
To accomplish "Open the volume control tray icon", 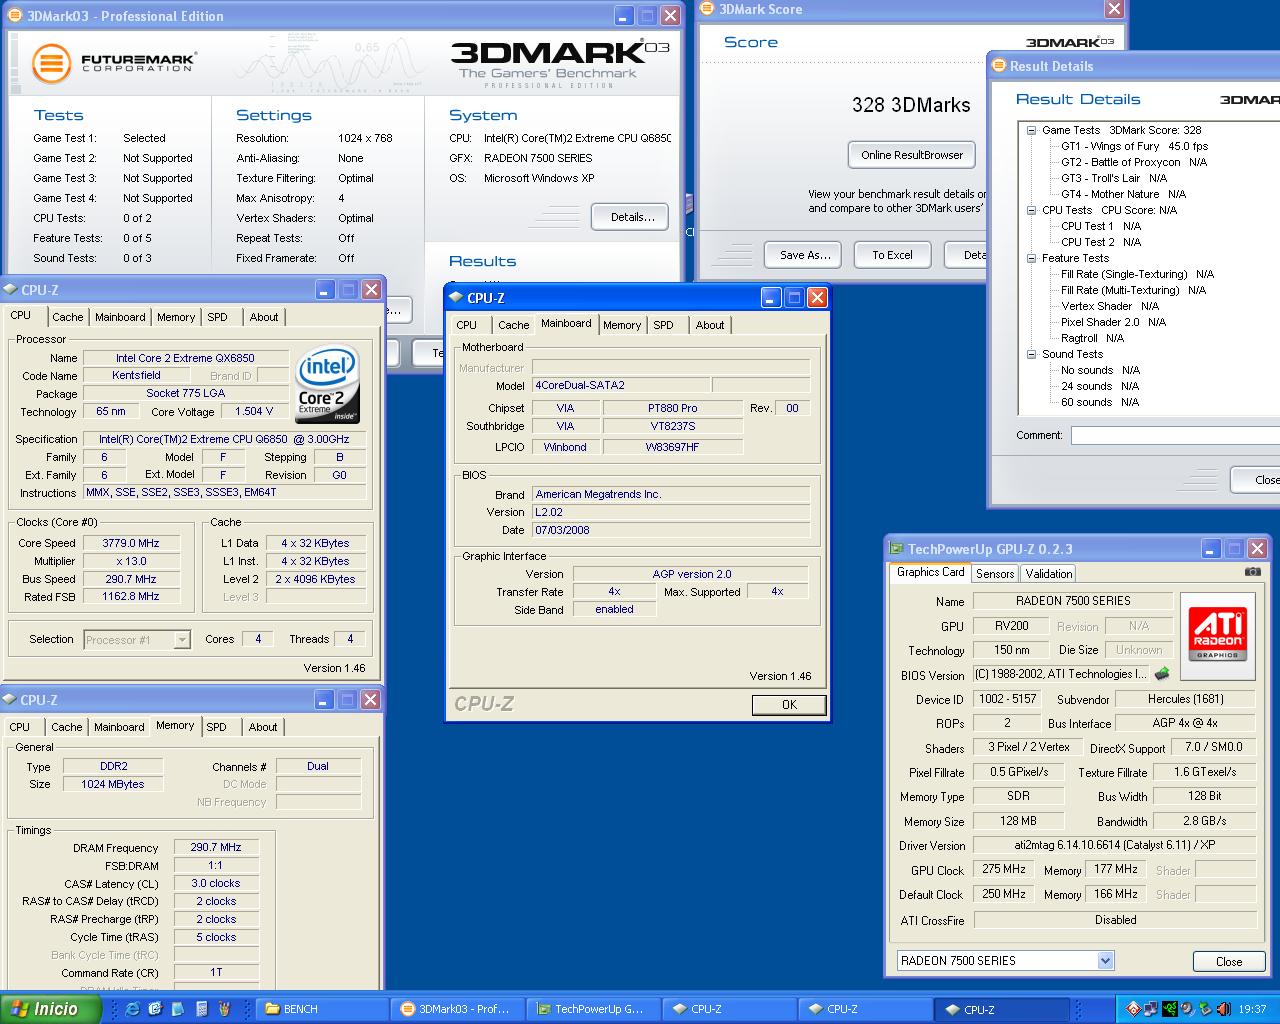I will click(1186, 1009).
